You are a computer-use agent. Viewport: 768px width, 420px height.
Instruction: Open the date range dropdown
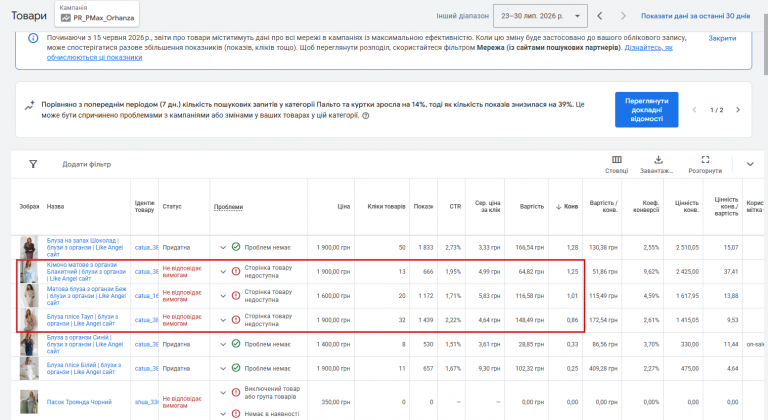(540, 16)
